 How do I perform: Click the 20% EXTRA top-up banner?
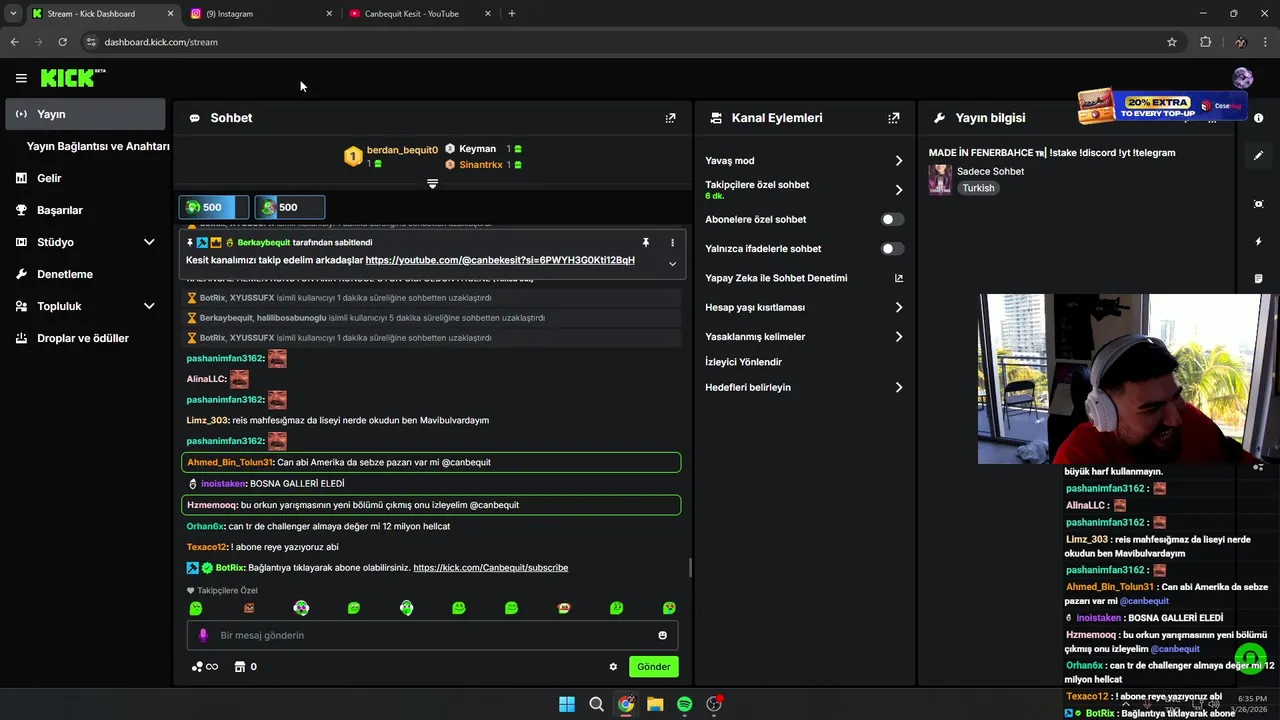point(1161,106)
